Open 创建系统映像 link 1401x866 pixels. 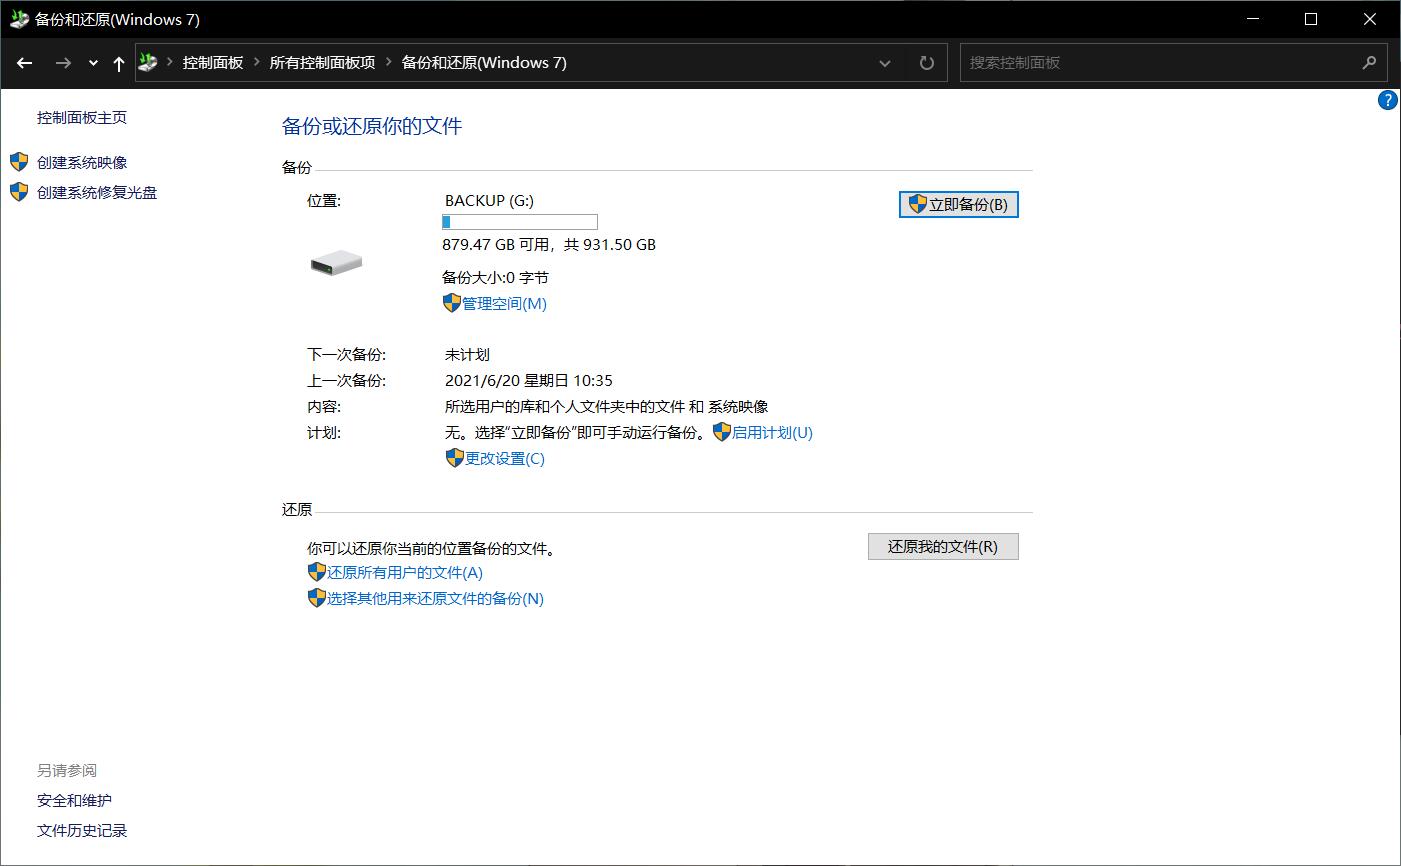coord(82,162)
